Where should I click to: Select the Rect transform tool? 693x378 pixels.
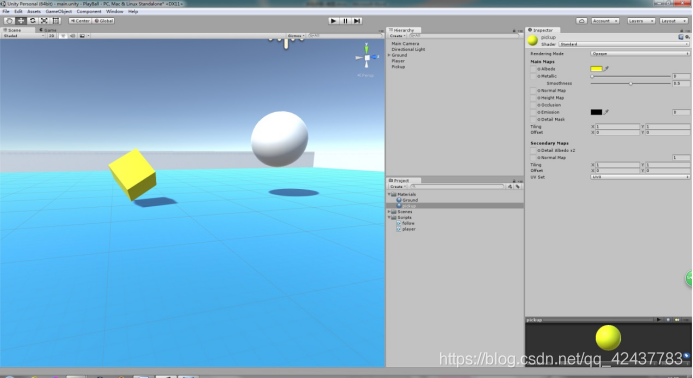56,21
